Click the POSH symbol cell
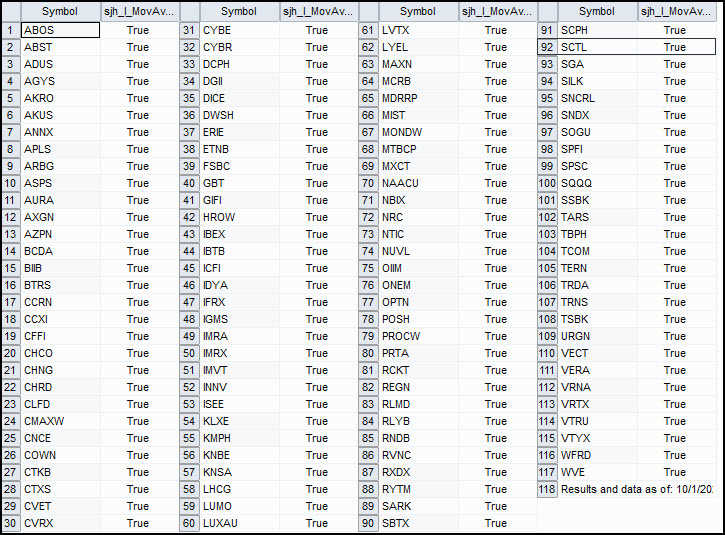The image size is (725, 535). (x=418, y=319)
